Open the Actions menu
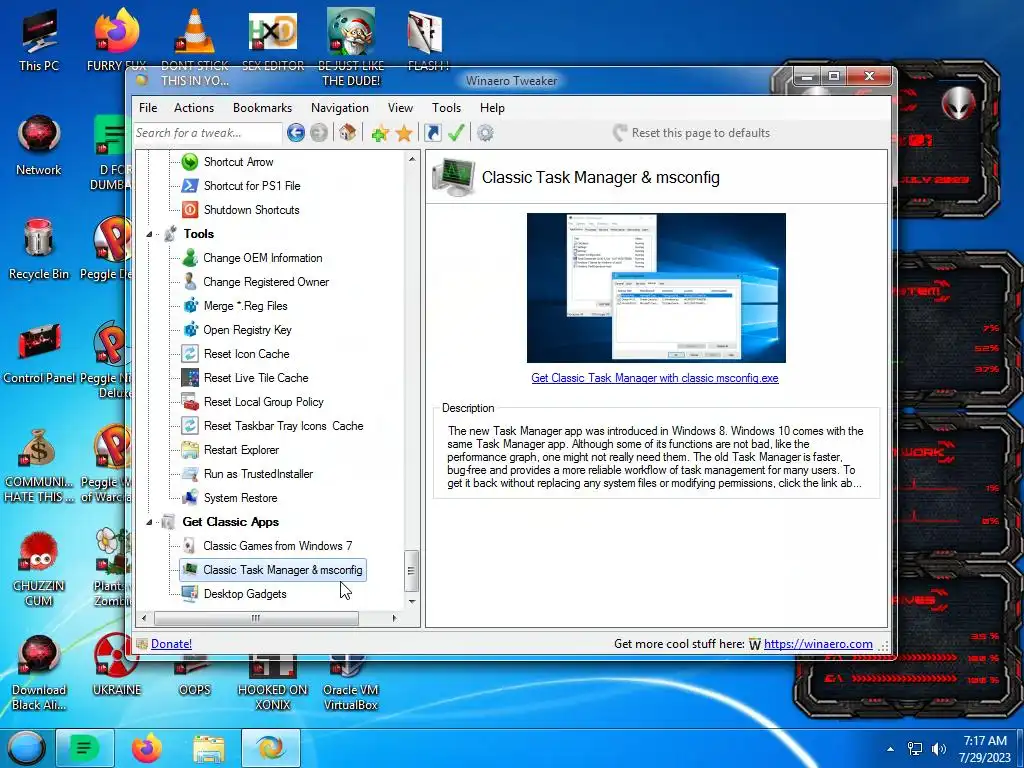This screenshot has width=1024, height=768. [194, 108]
